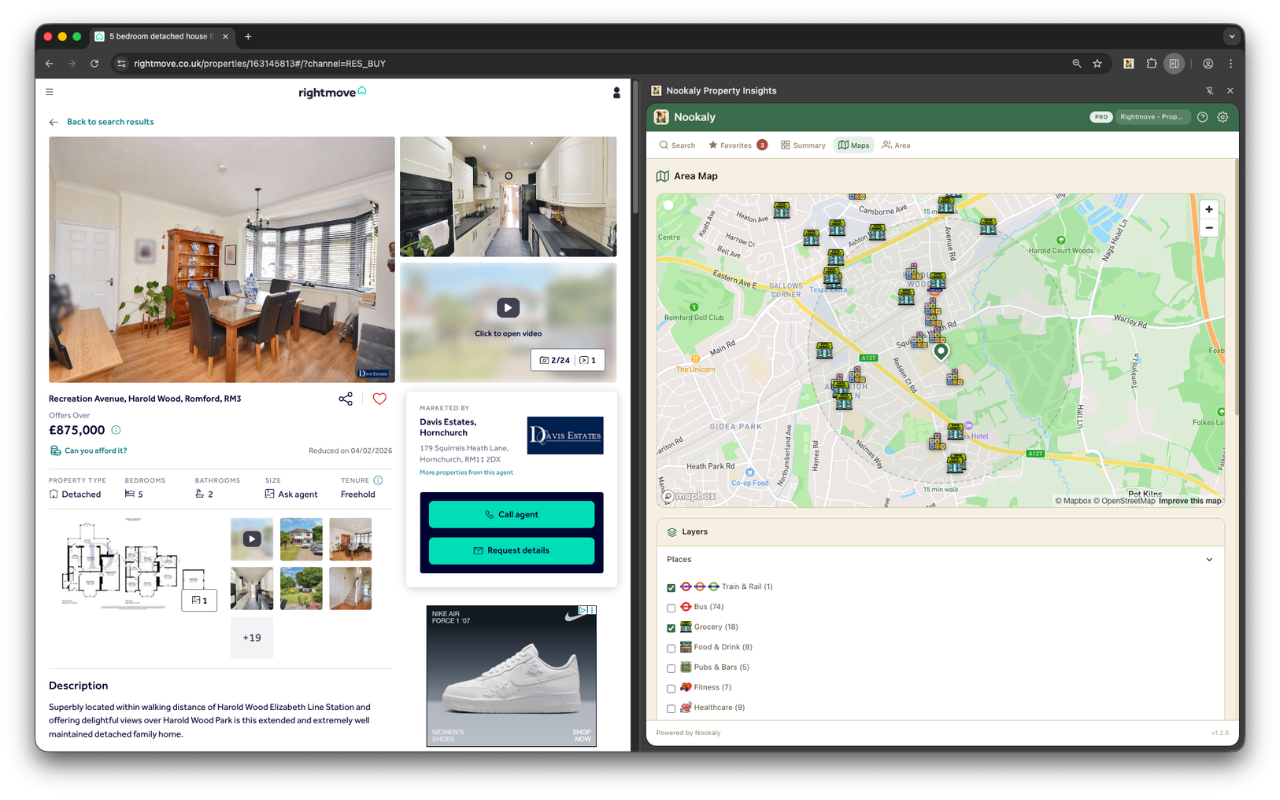Open the rightmove hamburger menu
The height and width of the screenshot is (800, 1280).
49,92
